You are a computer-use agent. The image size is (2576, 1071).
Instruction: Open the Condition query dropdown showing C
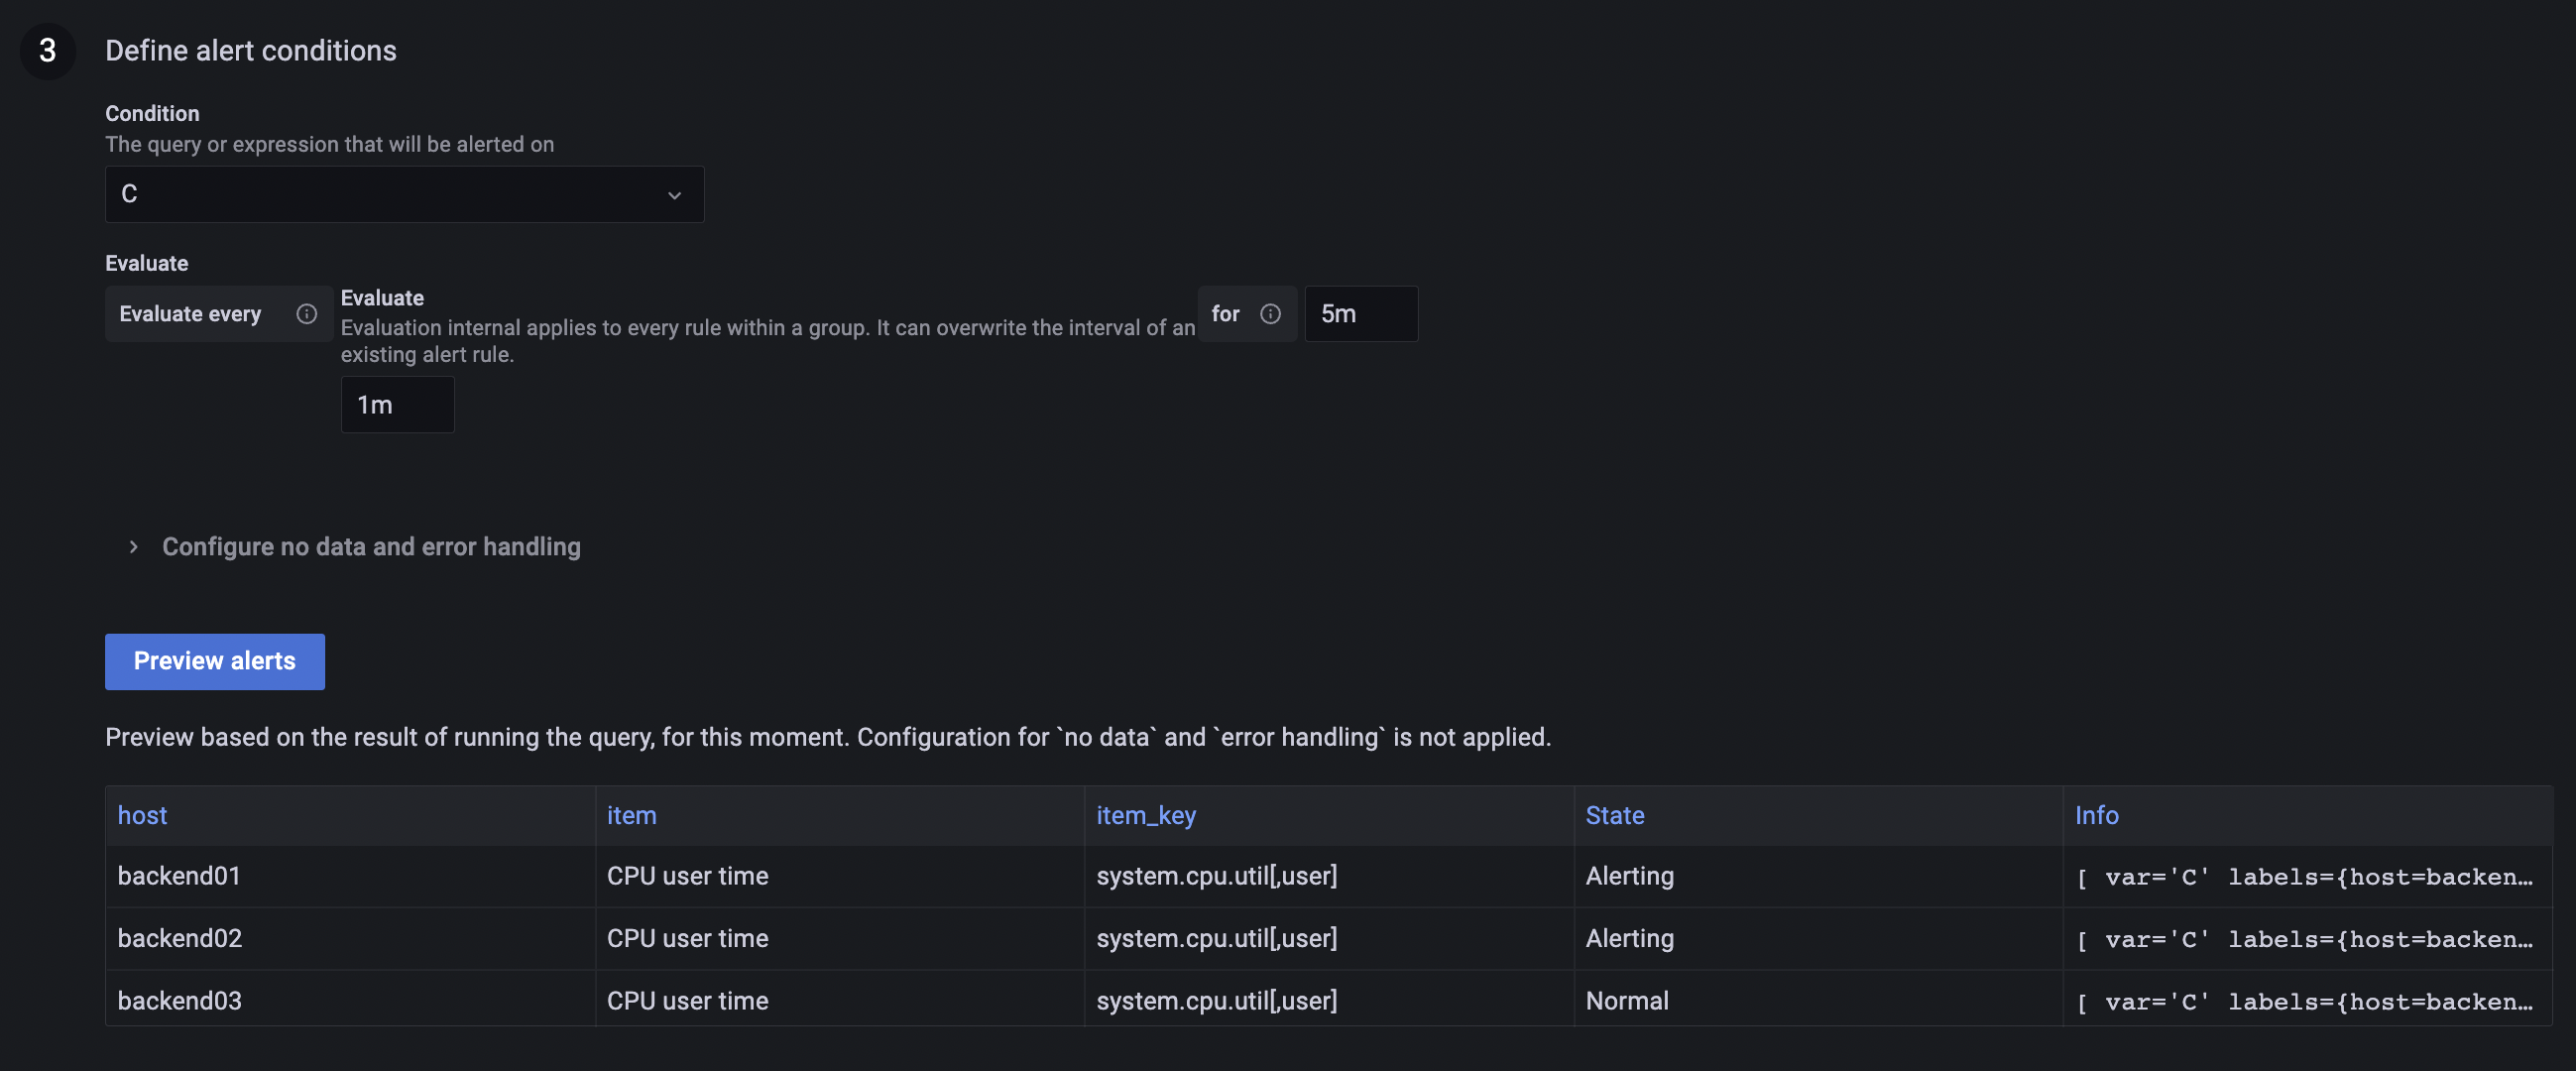pos(404,194)
